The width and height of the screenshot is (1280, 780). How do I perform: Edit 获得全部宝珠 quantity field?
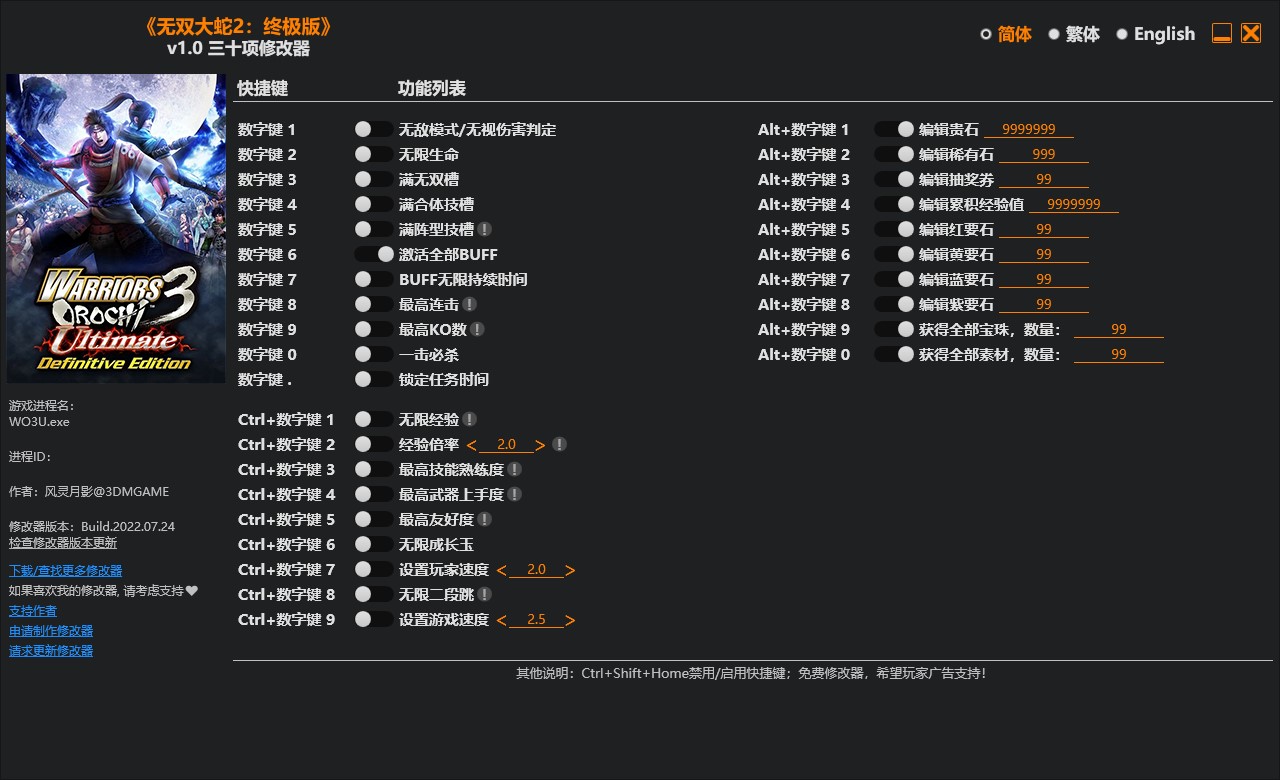pos(1119,329)
